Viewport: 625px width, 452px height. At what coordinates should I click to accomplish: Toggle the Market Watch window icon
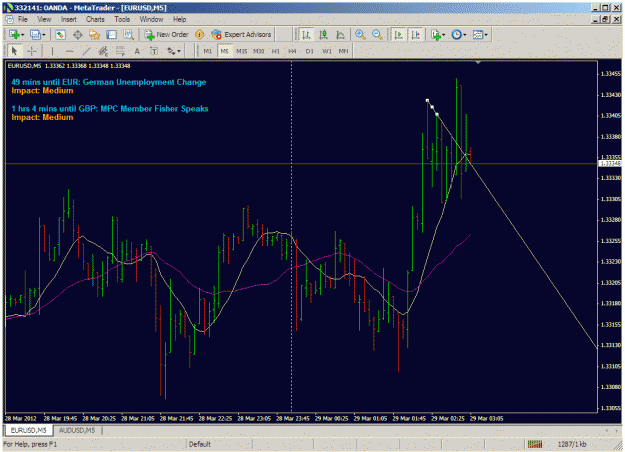[x=60, y=35]
